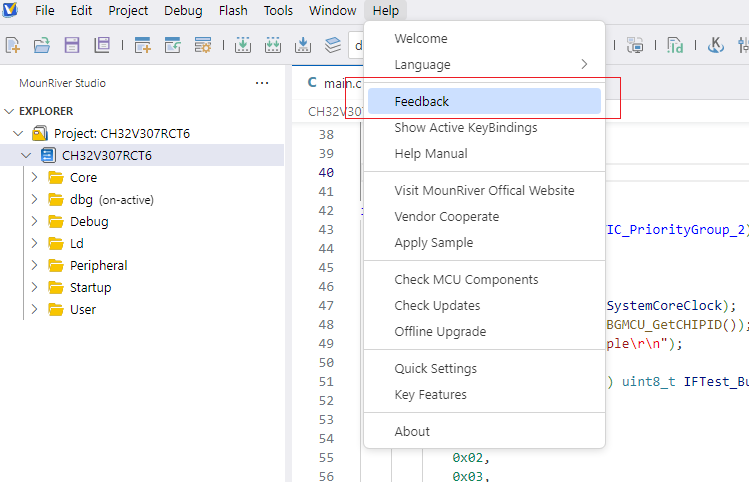Viewport: 749px width, 482px height.
Task: Click line number 40 in editor gutter
Action: point(326,172)
